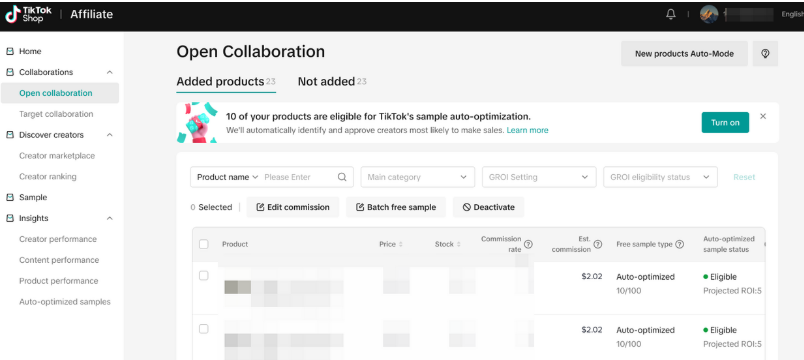Sort by Stock column arrows
804x360 pixels.
click(458, 245)
